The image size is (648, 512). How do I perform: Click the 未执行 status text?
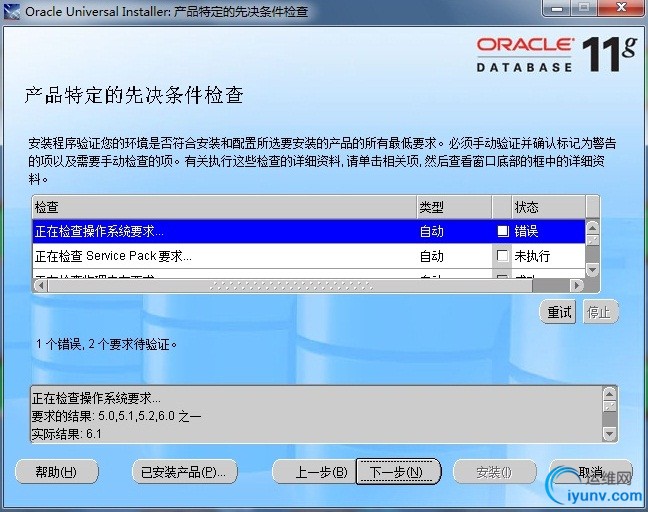(x=532, y=256)
